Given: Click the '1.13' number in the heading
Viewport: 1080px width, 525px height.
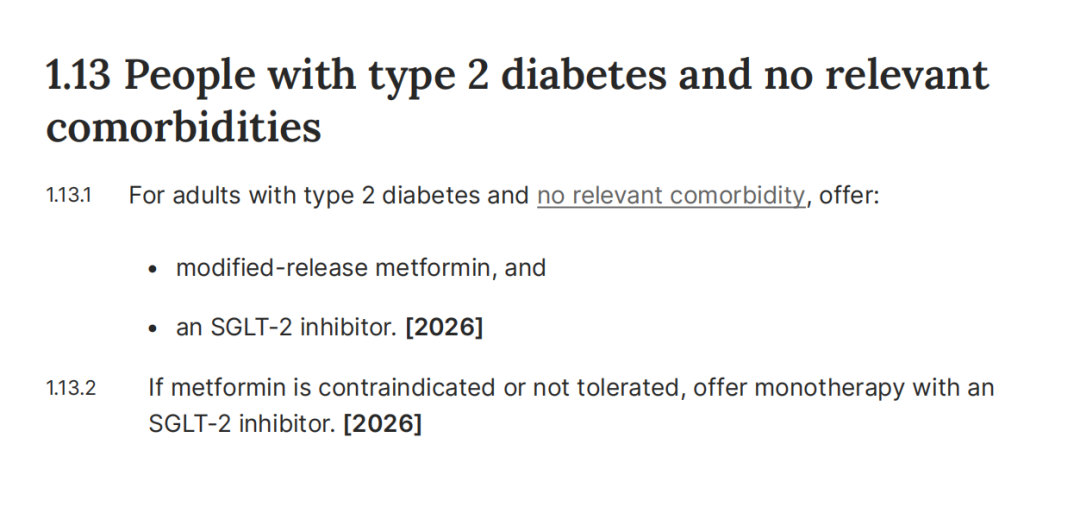Looking at the screenshot, I should point(77,76).
